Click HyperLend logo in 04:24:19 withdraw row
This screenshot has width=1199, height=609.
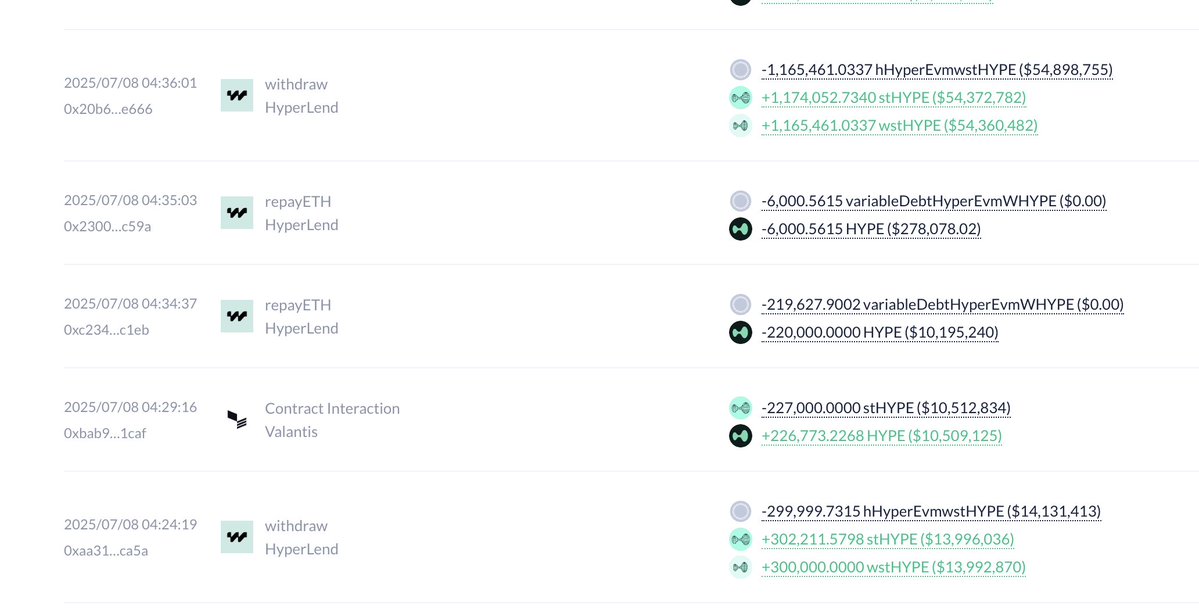[x=237, y=537]
